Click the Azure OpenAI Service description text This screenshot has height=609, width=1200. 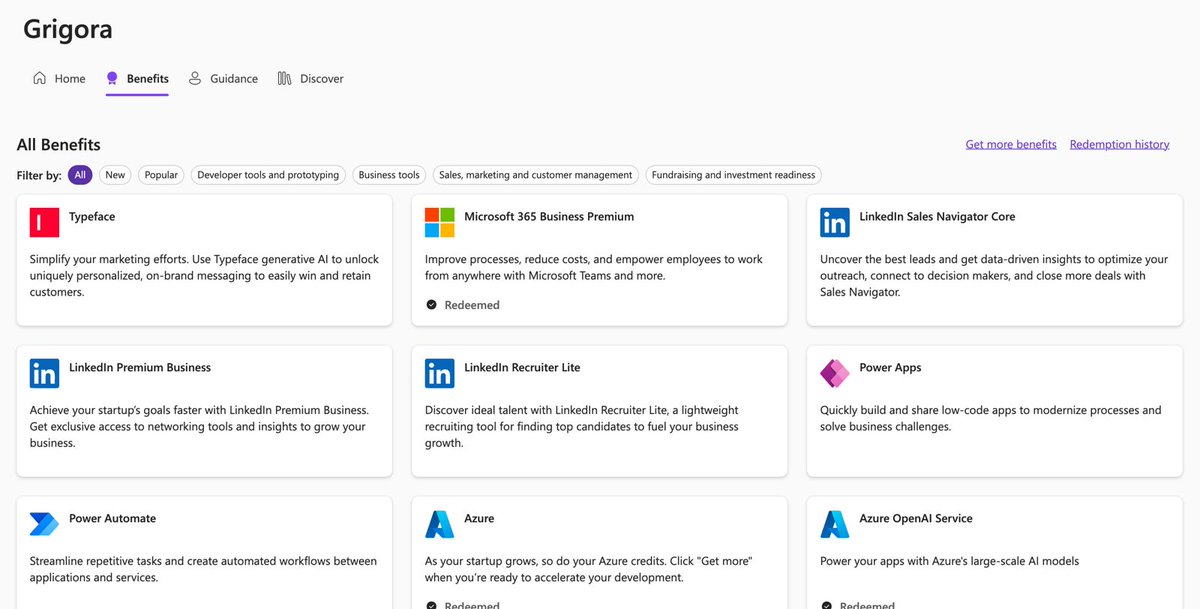[950, 561]
